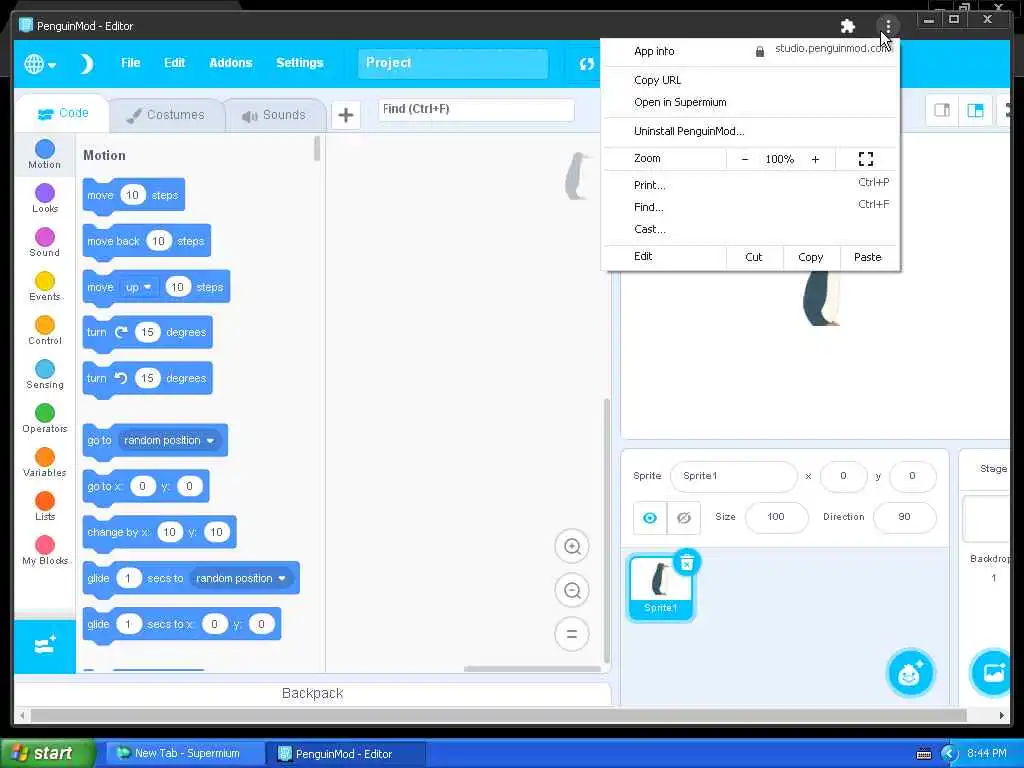The width and height of the screenshot is (1024, 768).
Task: Select the Variables block category
Action: pos(44,462)
